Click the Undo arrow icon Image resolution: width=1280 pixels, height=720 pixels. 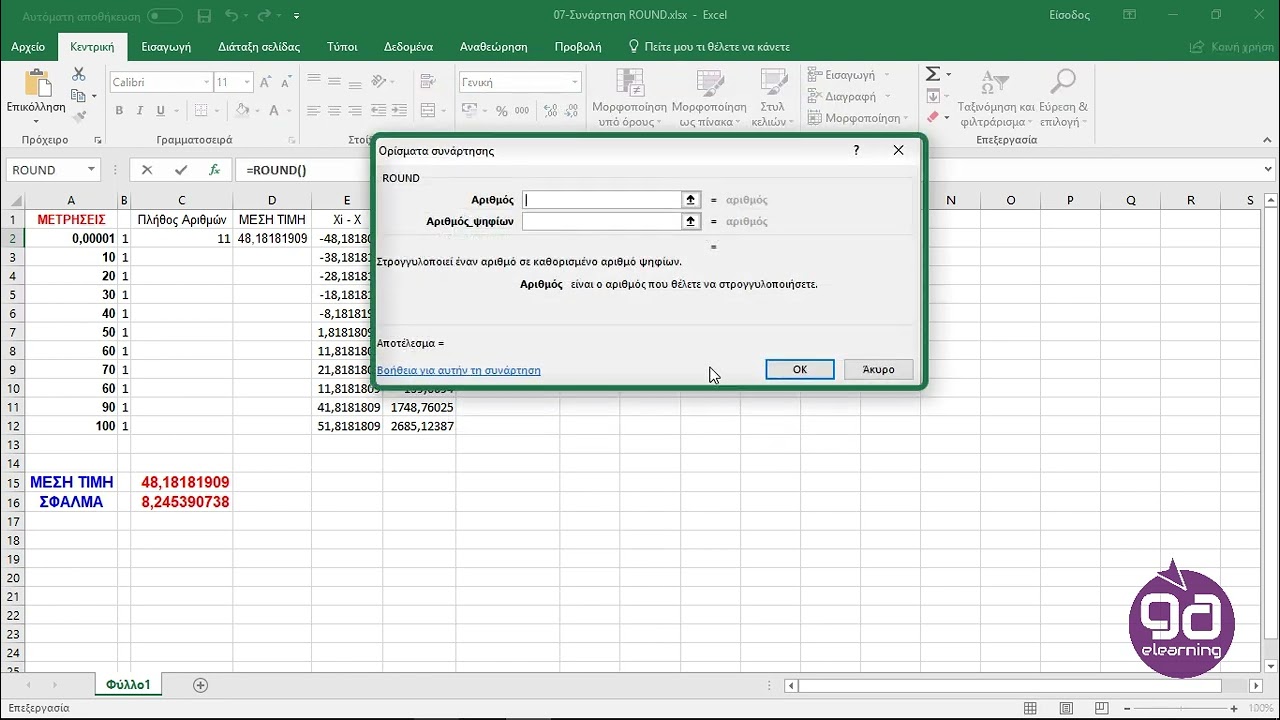(231, 16)
